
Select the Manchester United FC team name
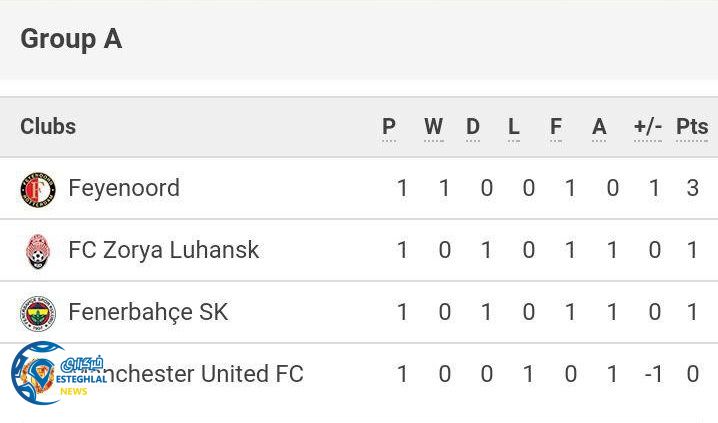(x=200, y=374)
